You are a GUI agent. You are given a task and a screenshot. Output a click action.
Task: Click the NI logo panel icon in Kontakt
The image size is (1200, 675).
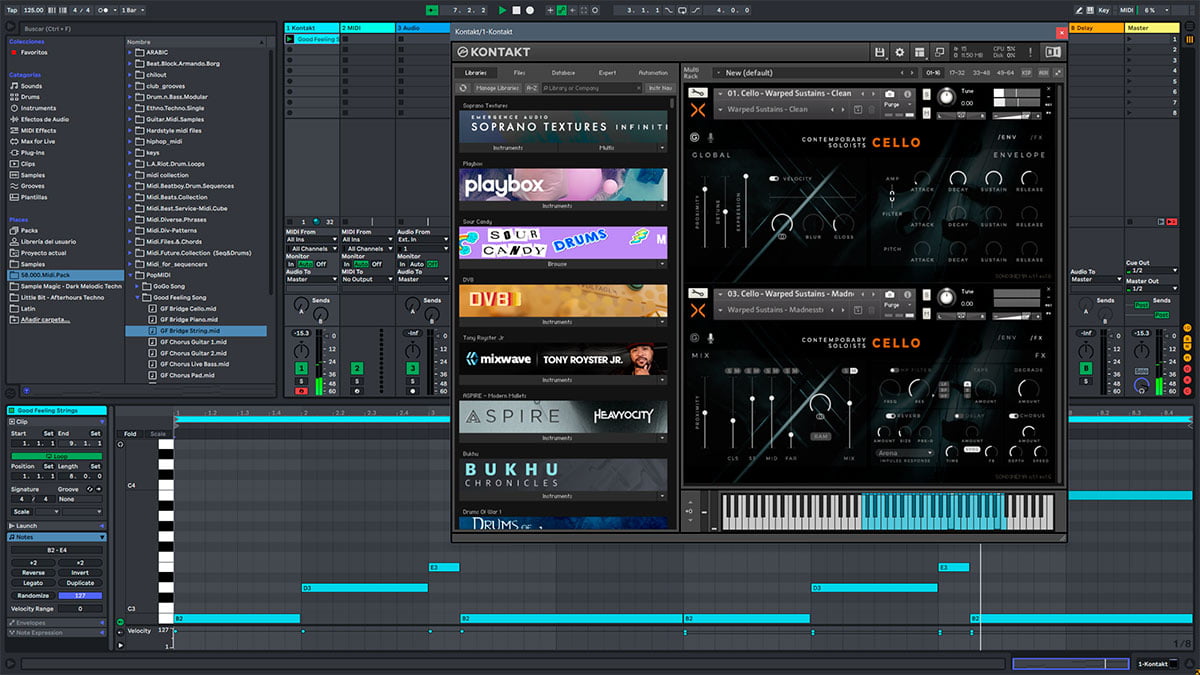(1053, 52)
